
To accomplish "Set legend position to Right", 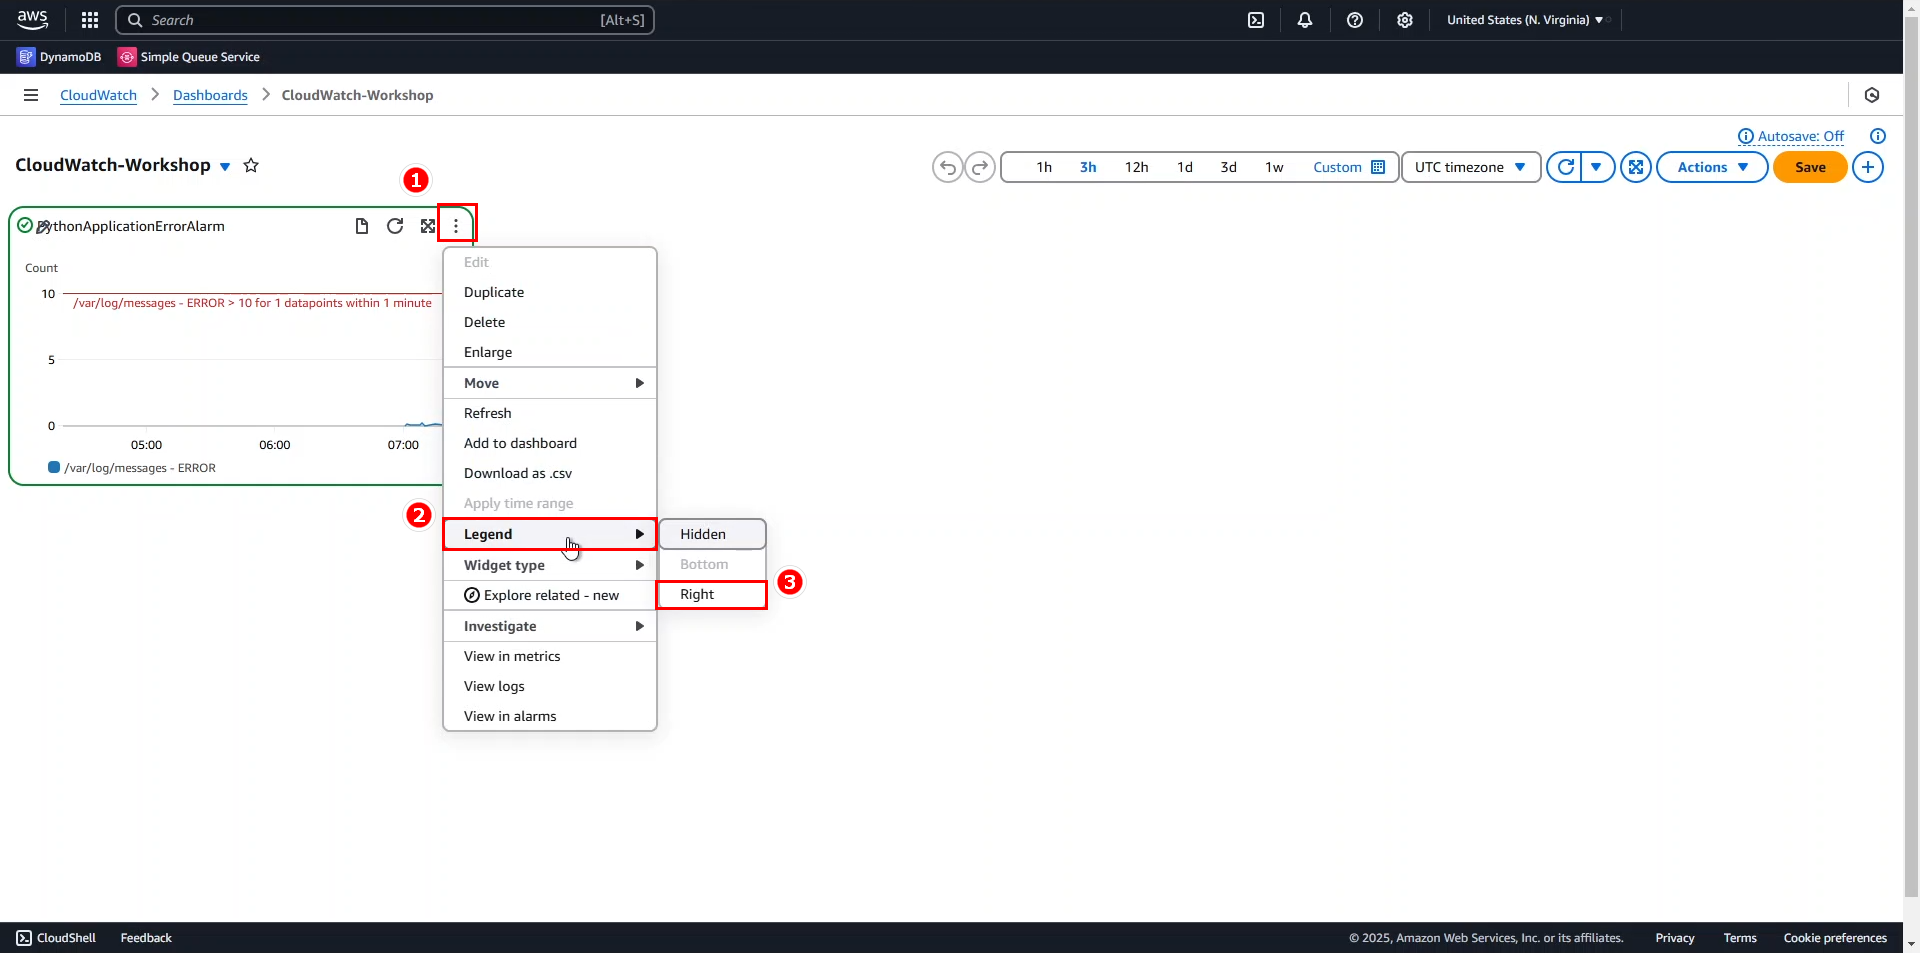I will [712, 594].
